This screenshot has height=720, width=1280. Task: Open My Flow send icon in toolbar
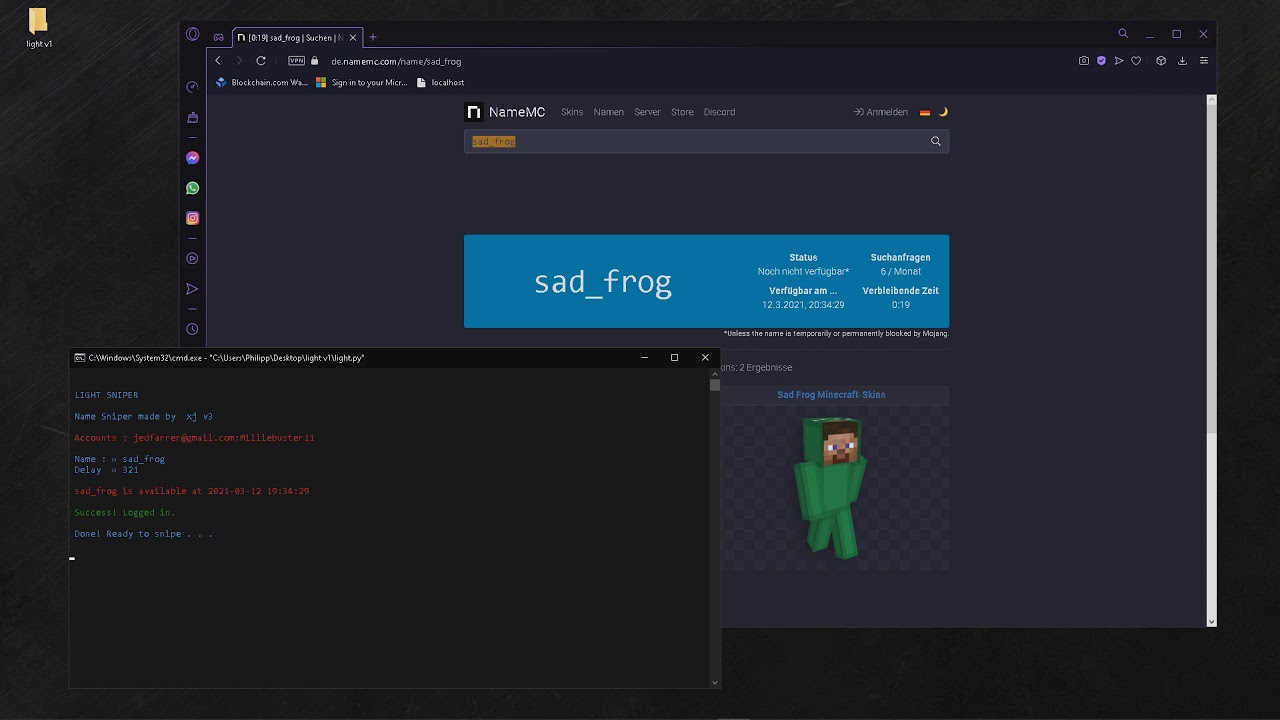pyautogui.click(x=1119, y=61)
